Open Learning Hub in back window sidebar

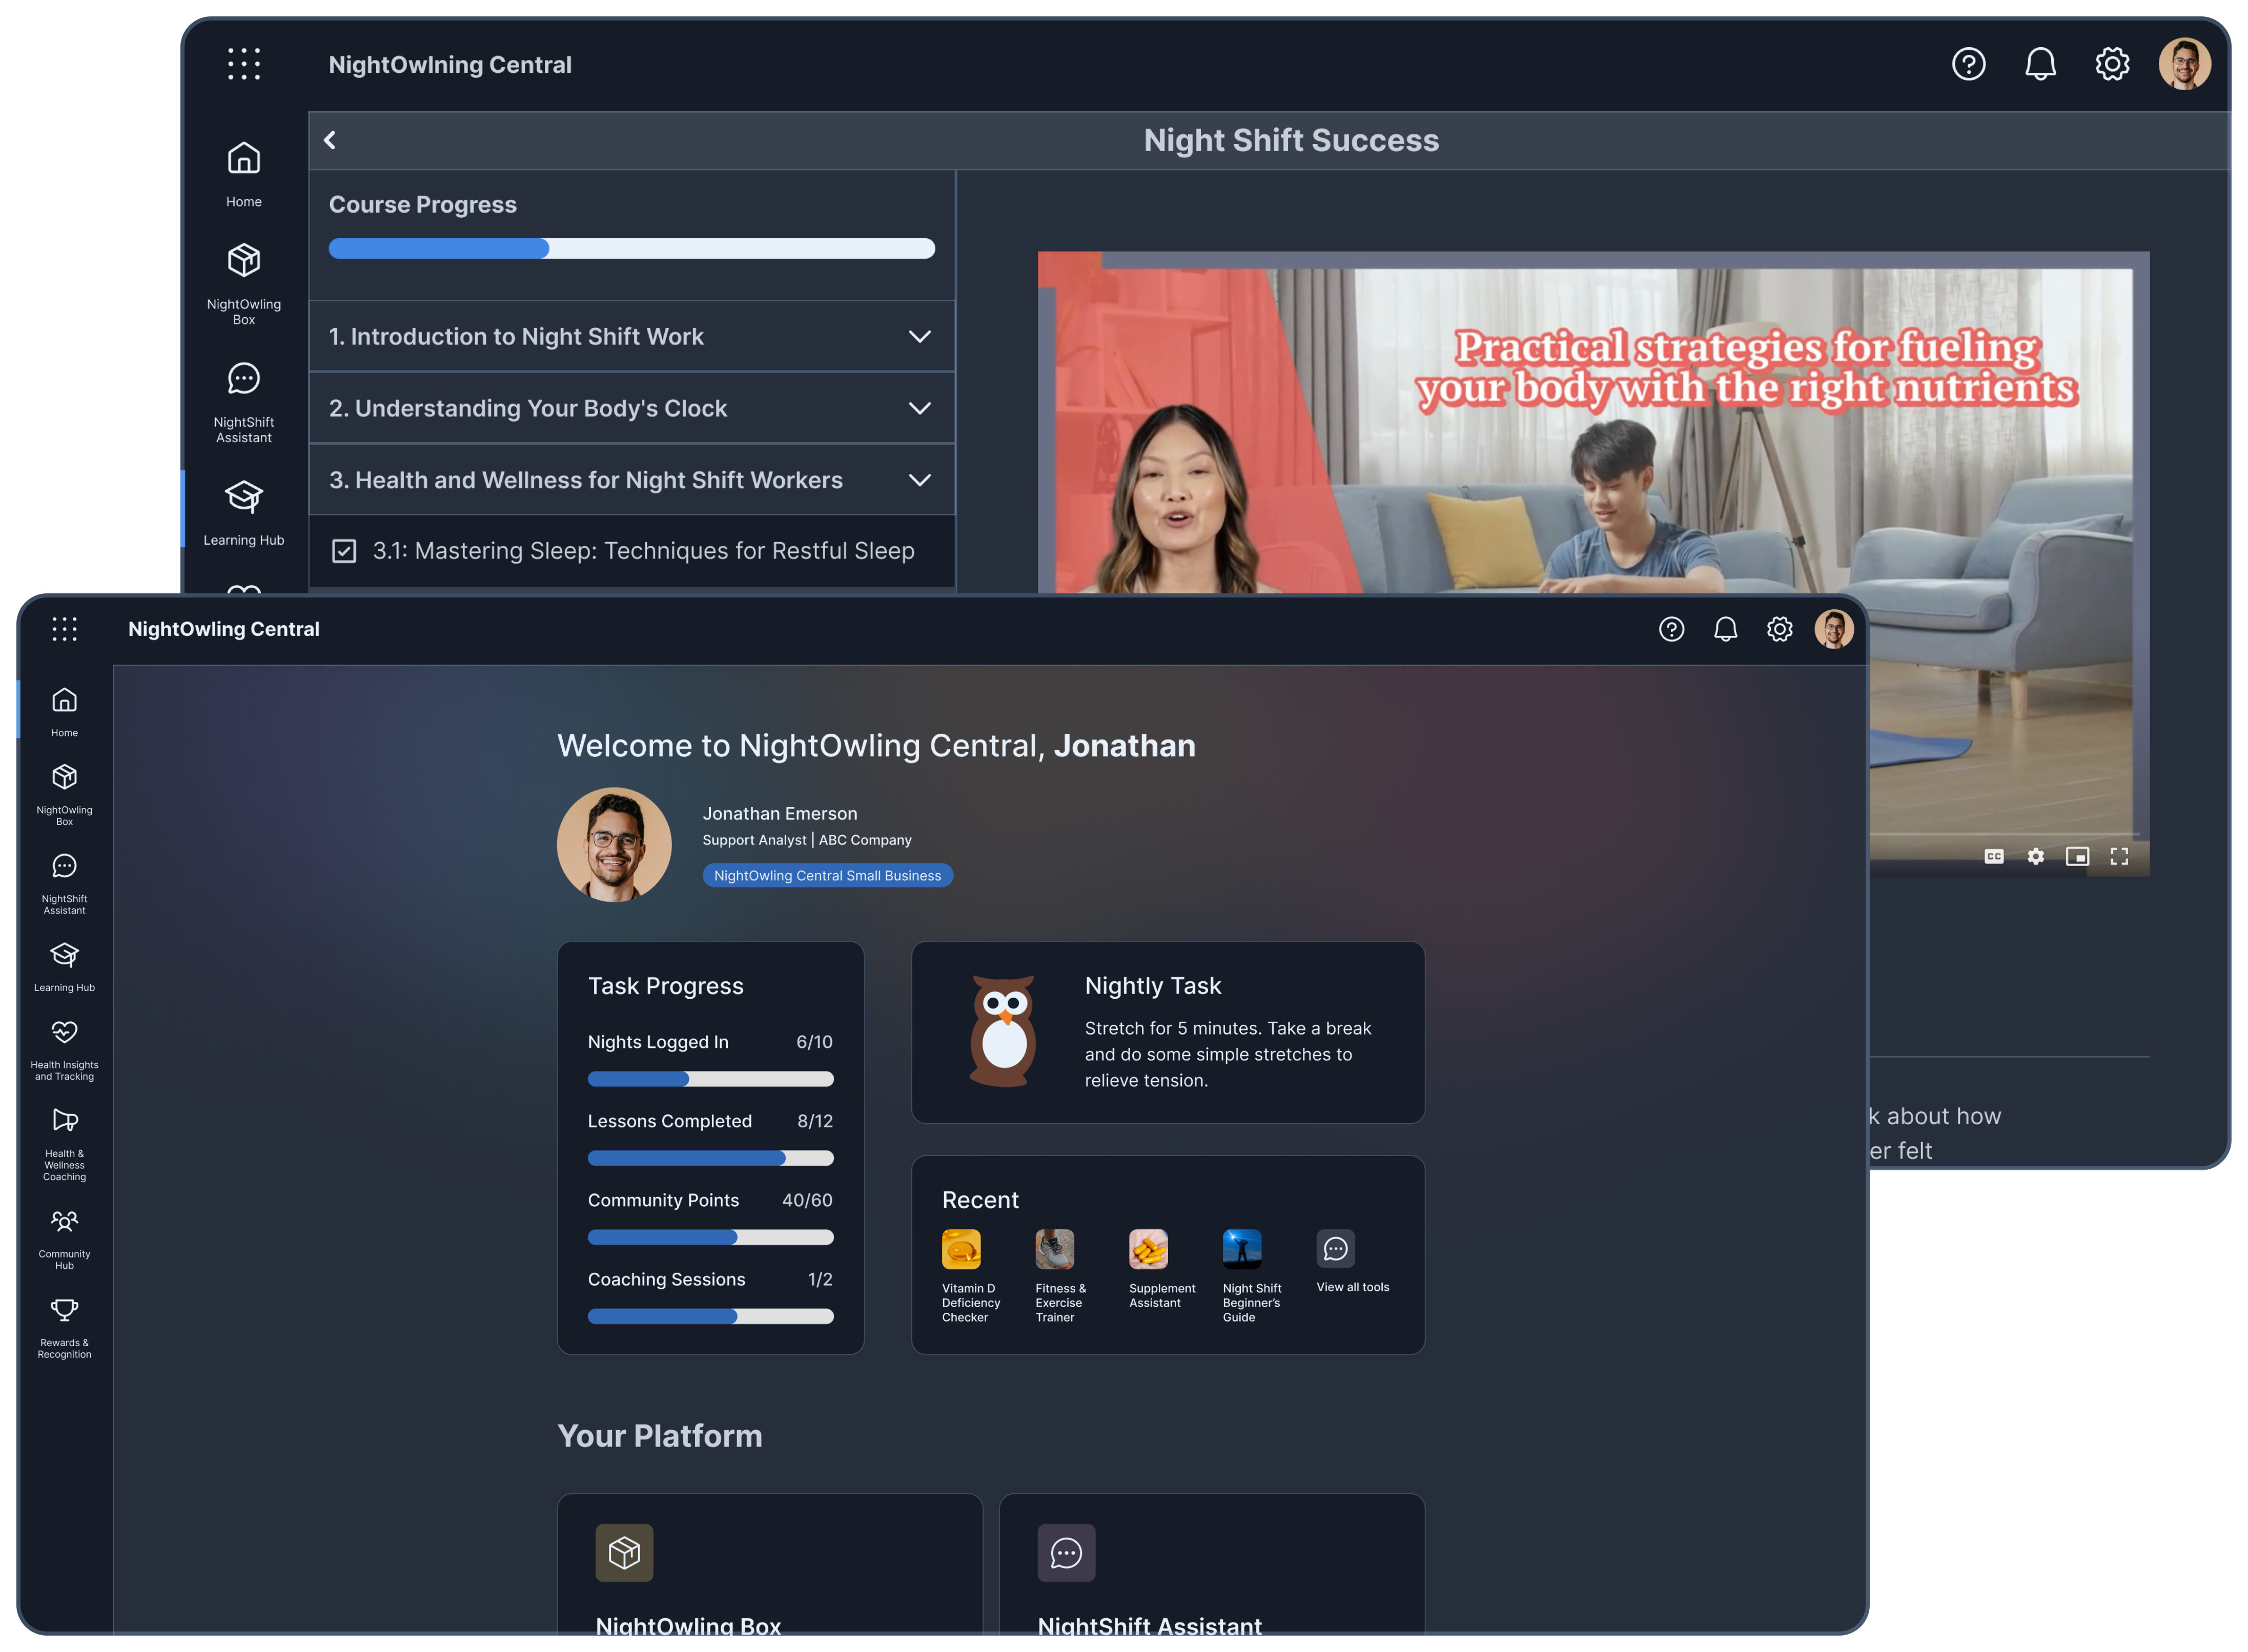coord(244,512)
